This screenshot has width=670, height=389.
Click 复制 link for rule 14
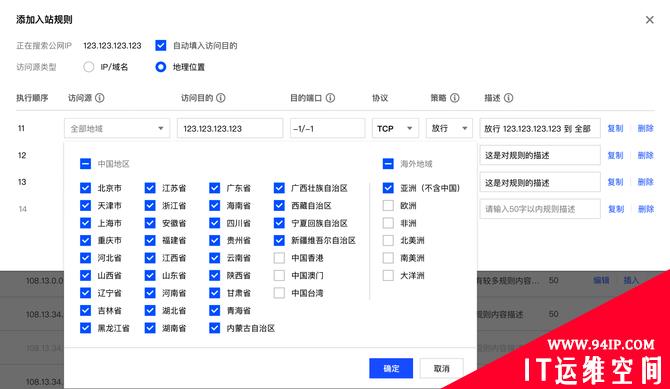(615, 209)
